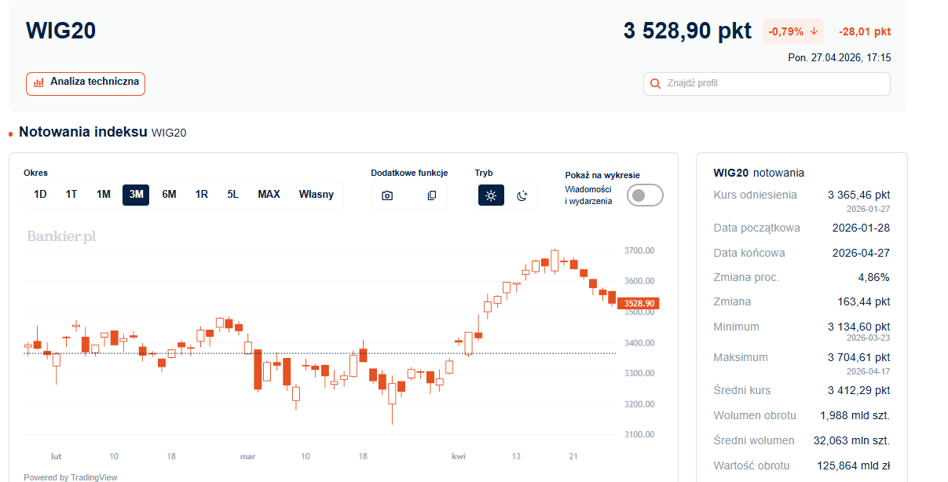Click the lut month label on time axis
The width and height of the screenshot is (948, 482).
tap(56, 457)
